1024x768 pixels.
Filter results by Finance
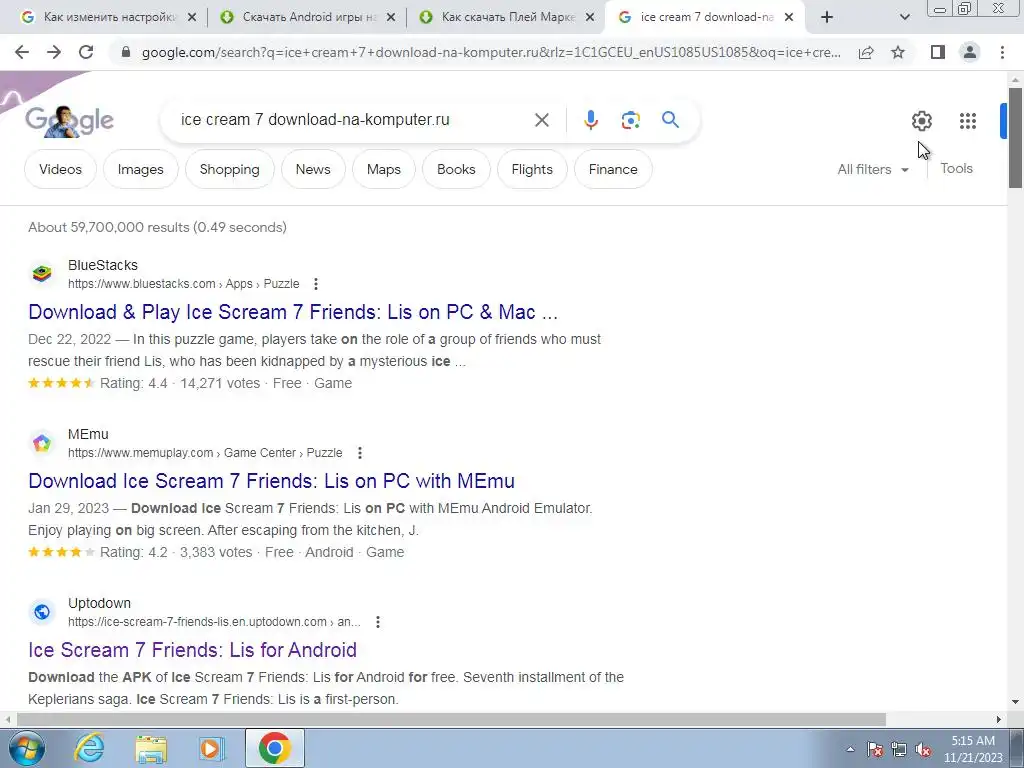click(x=613, y=169)
